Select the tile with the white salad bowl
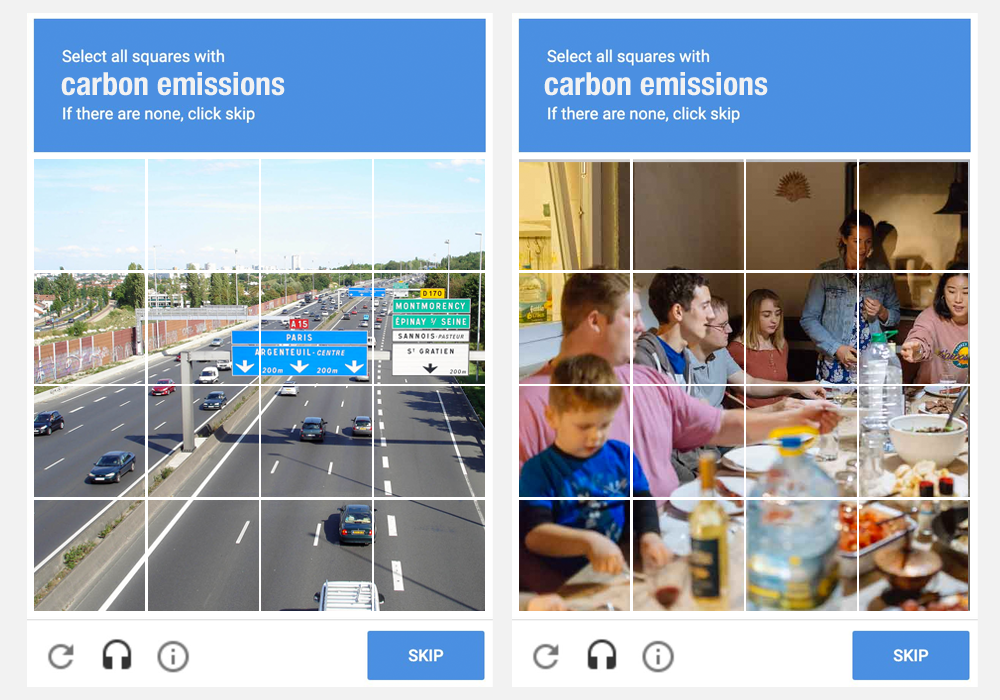The width and height of the screenshot is (1000, 700). click(914, 441)
